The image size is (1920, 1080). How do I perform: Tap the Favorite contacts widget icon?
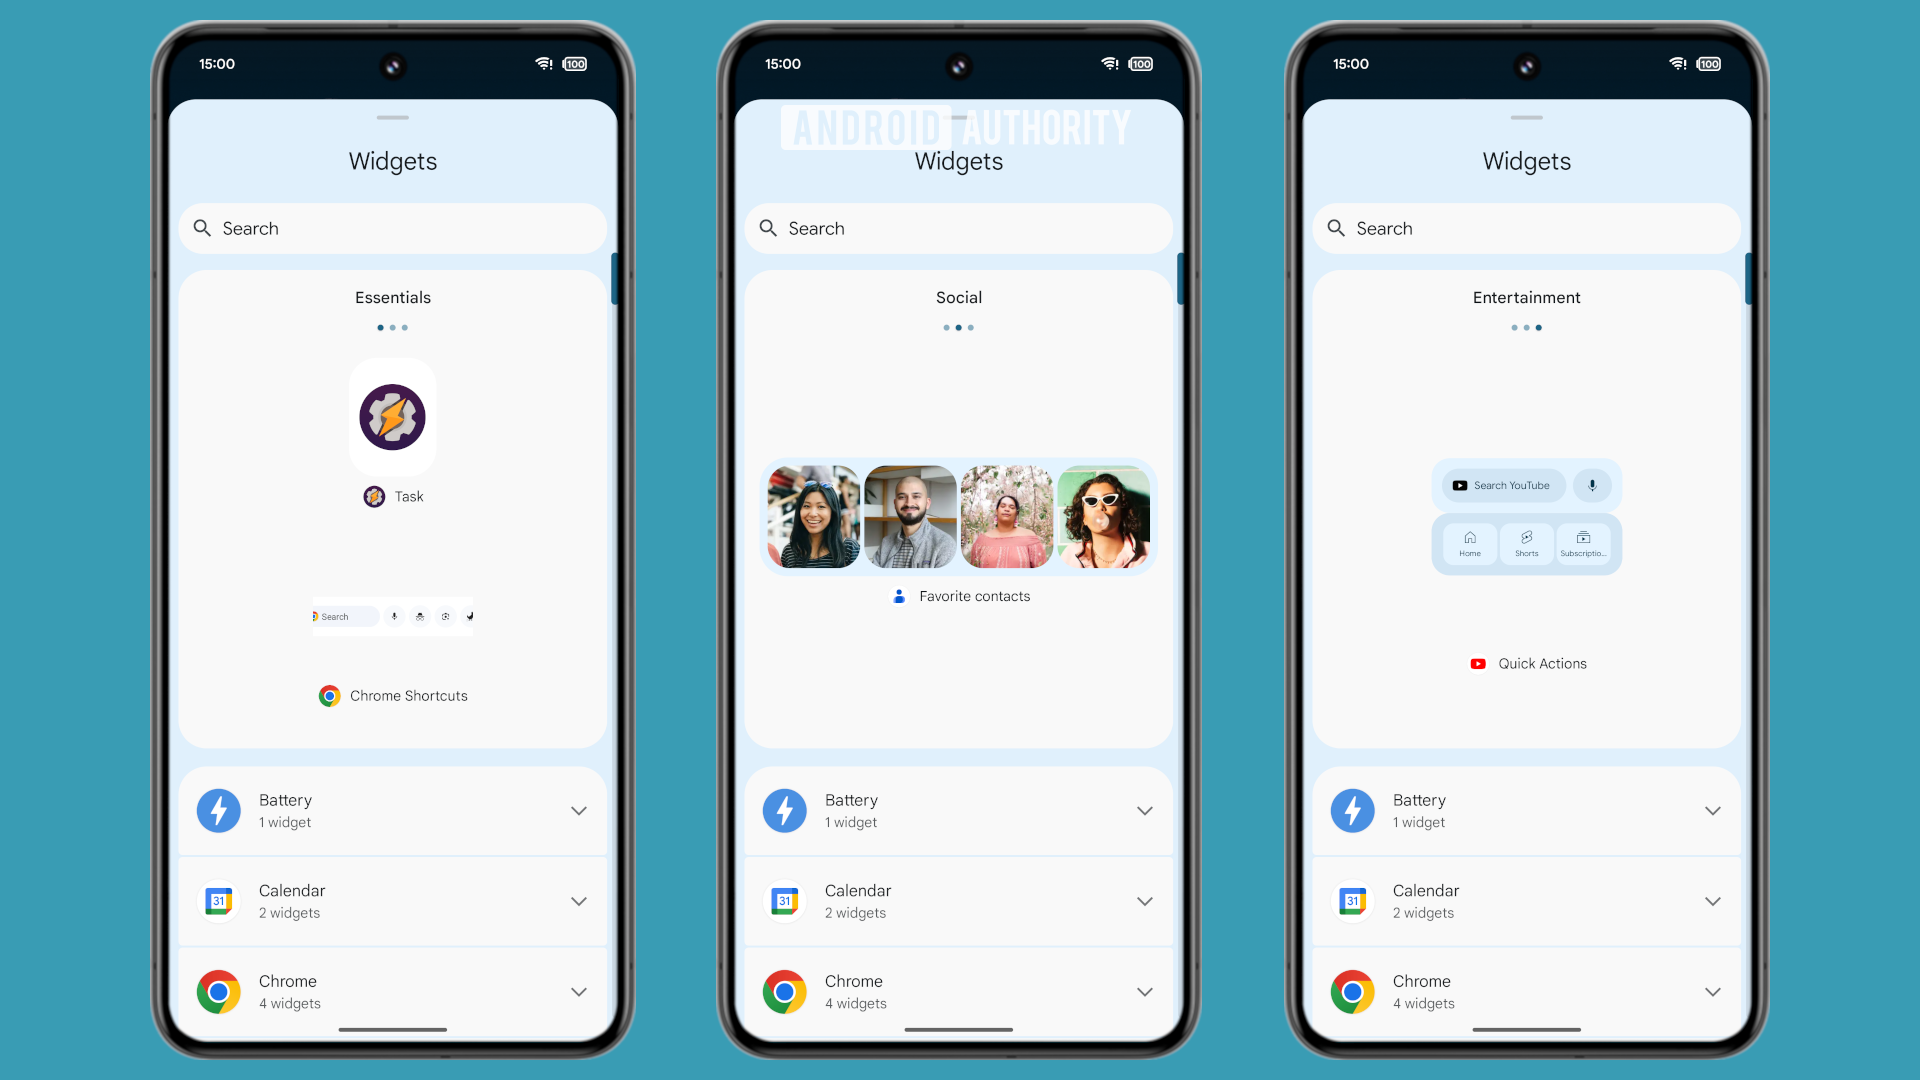[897, 596]
